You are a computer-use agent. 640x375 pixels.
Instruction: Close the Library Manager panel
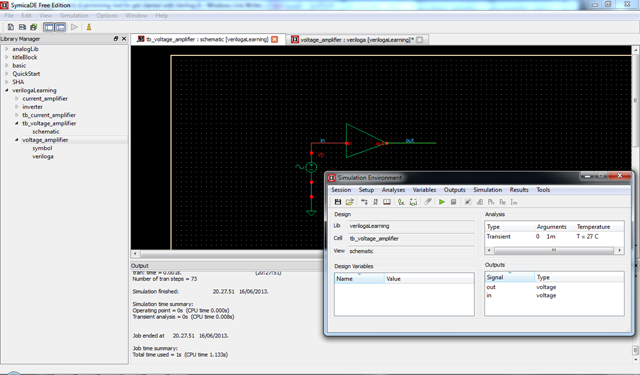tap(124, 39)
